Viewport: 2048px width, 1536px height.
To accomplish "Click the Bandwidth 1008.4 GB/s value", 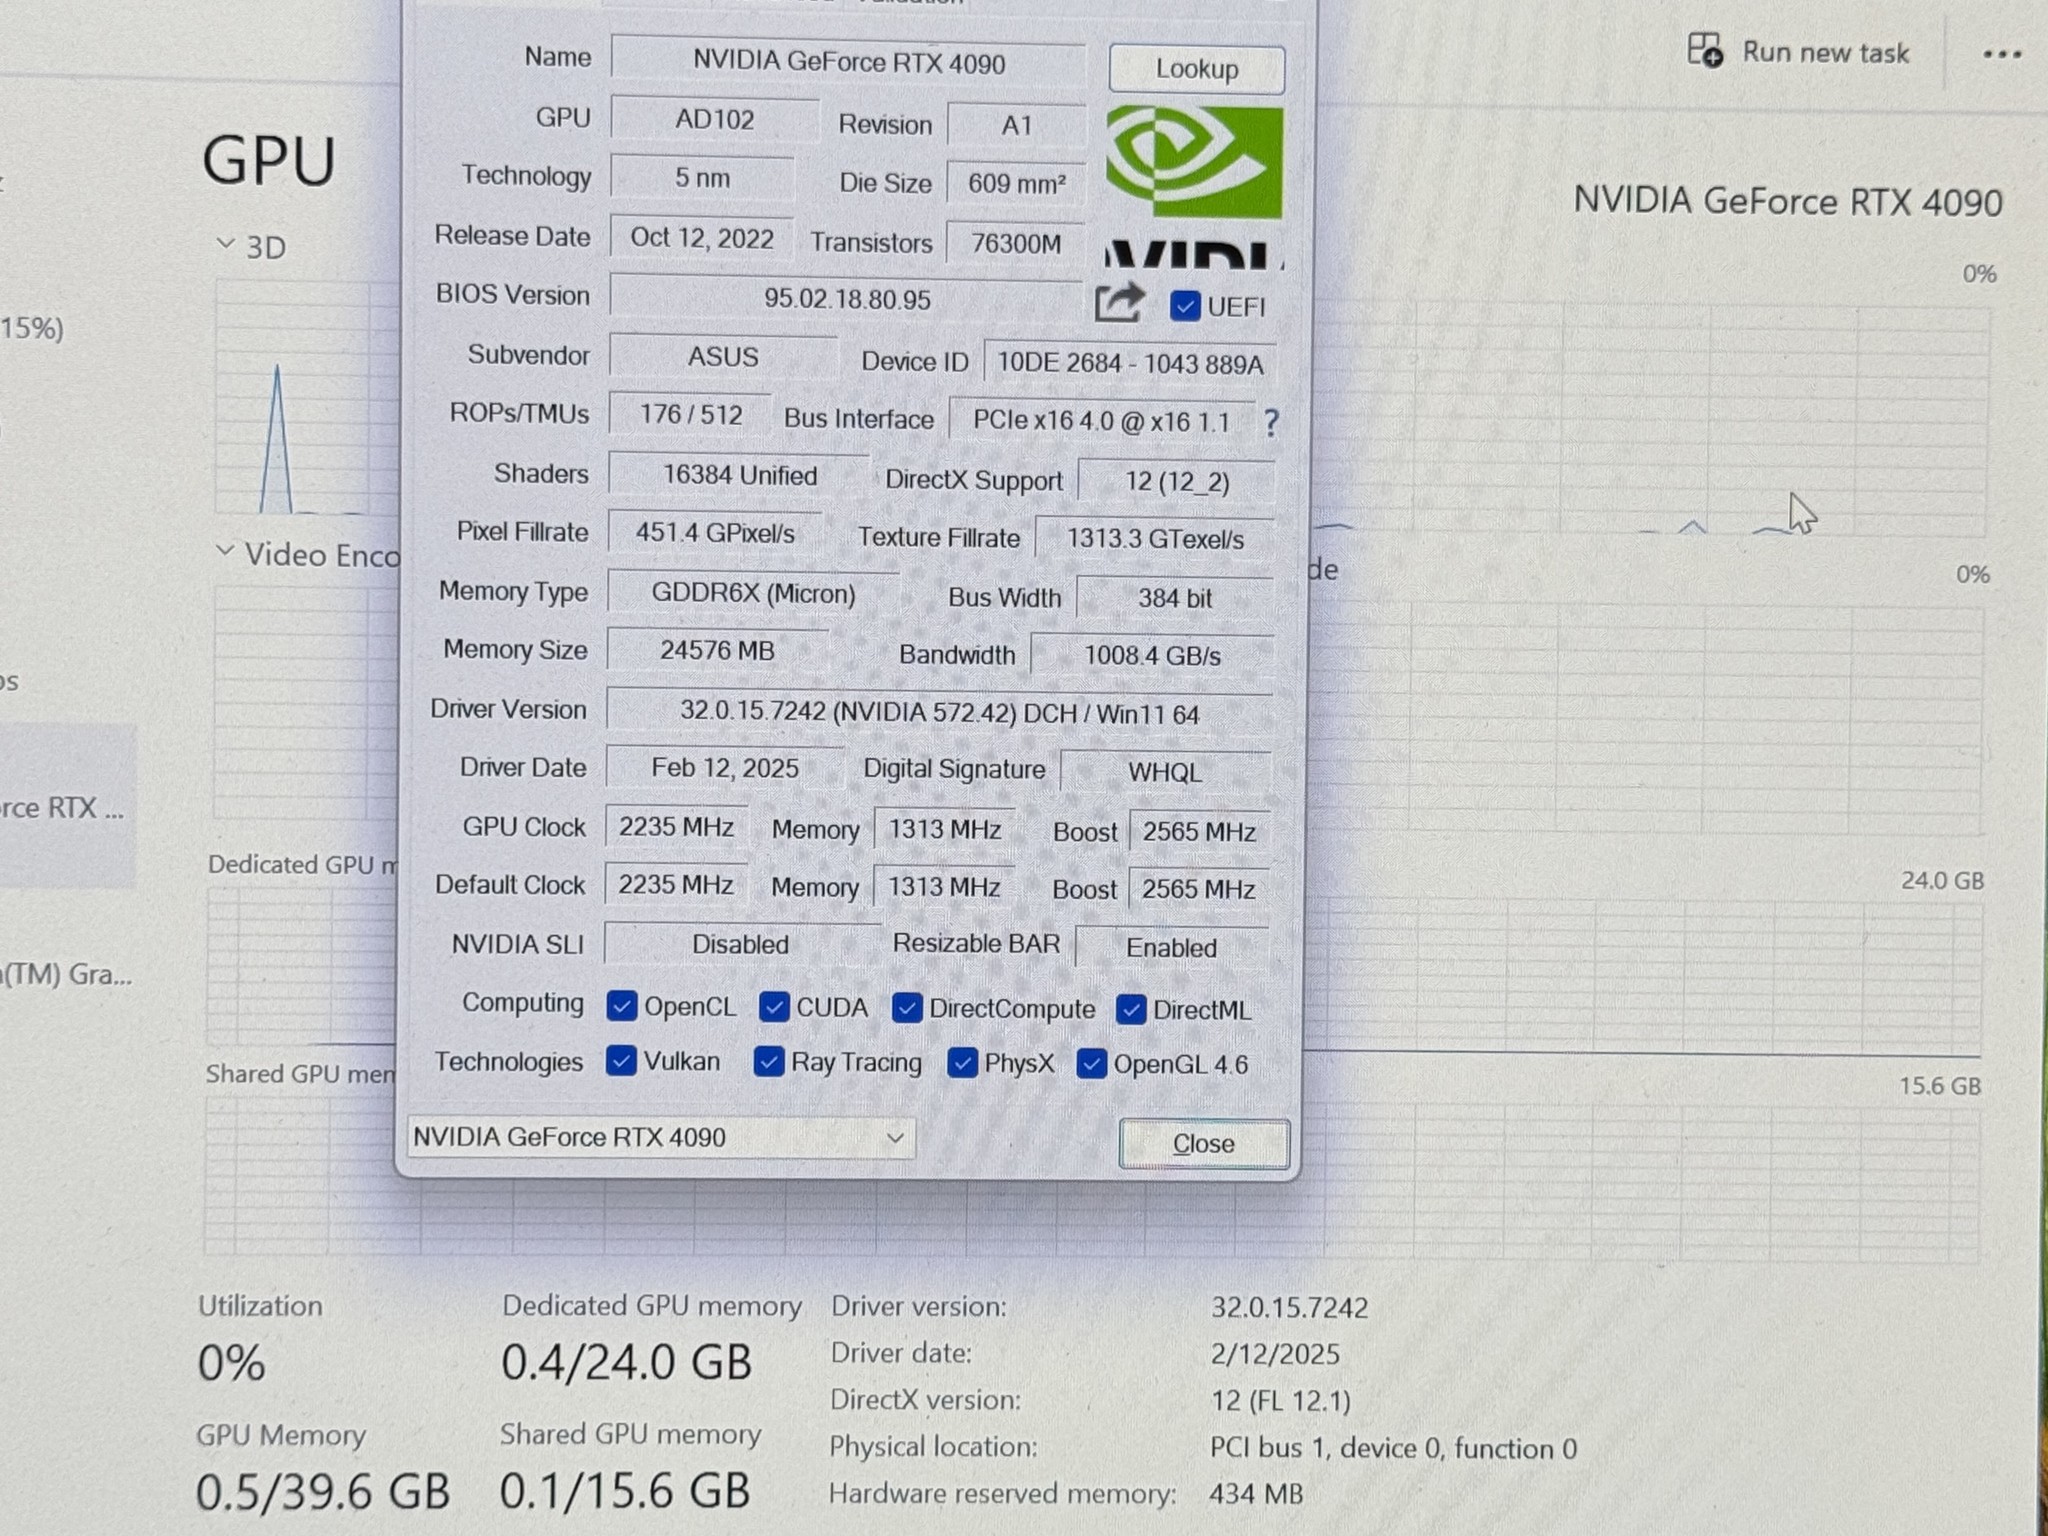I will point(1152,656).
